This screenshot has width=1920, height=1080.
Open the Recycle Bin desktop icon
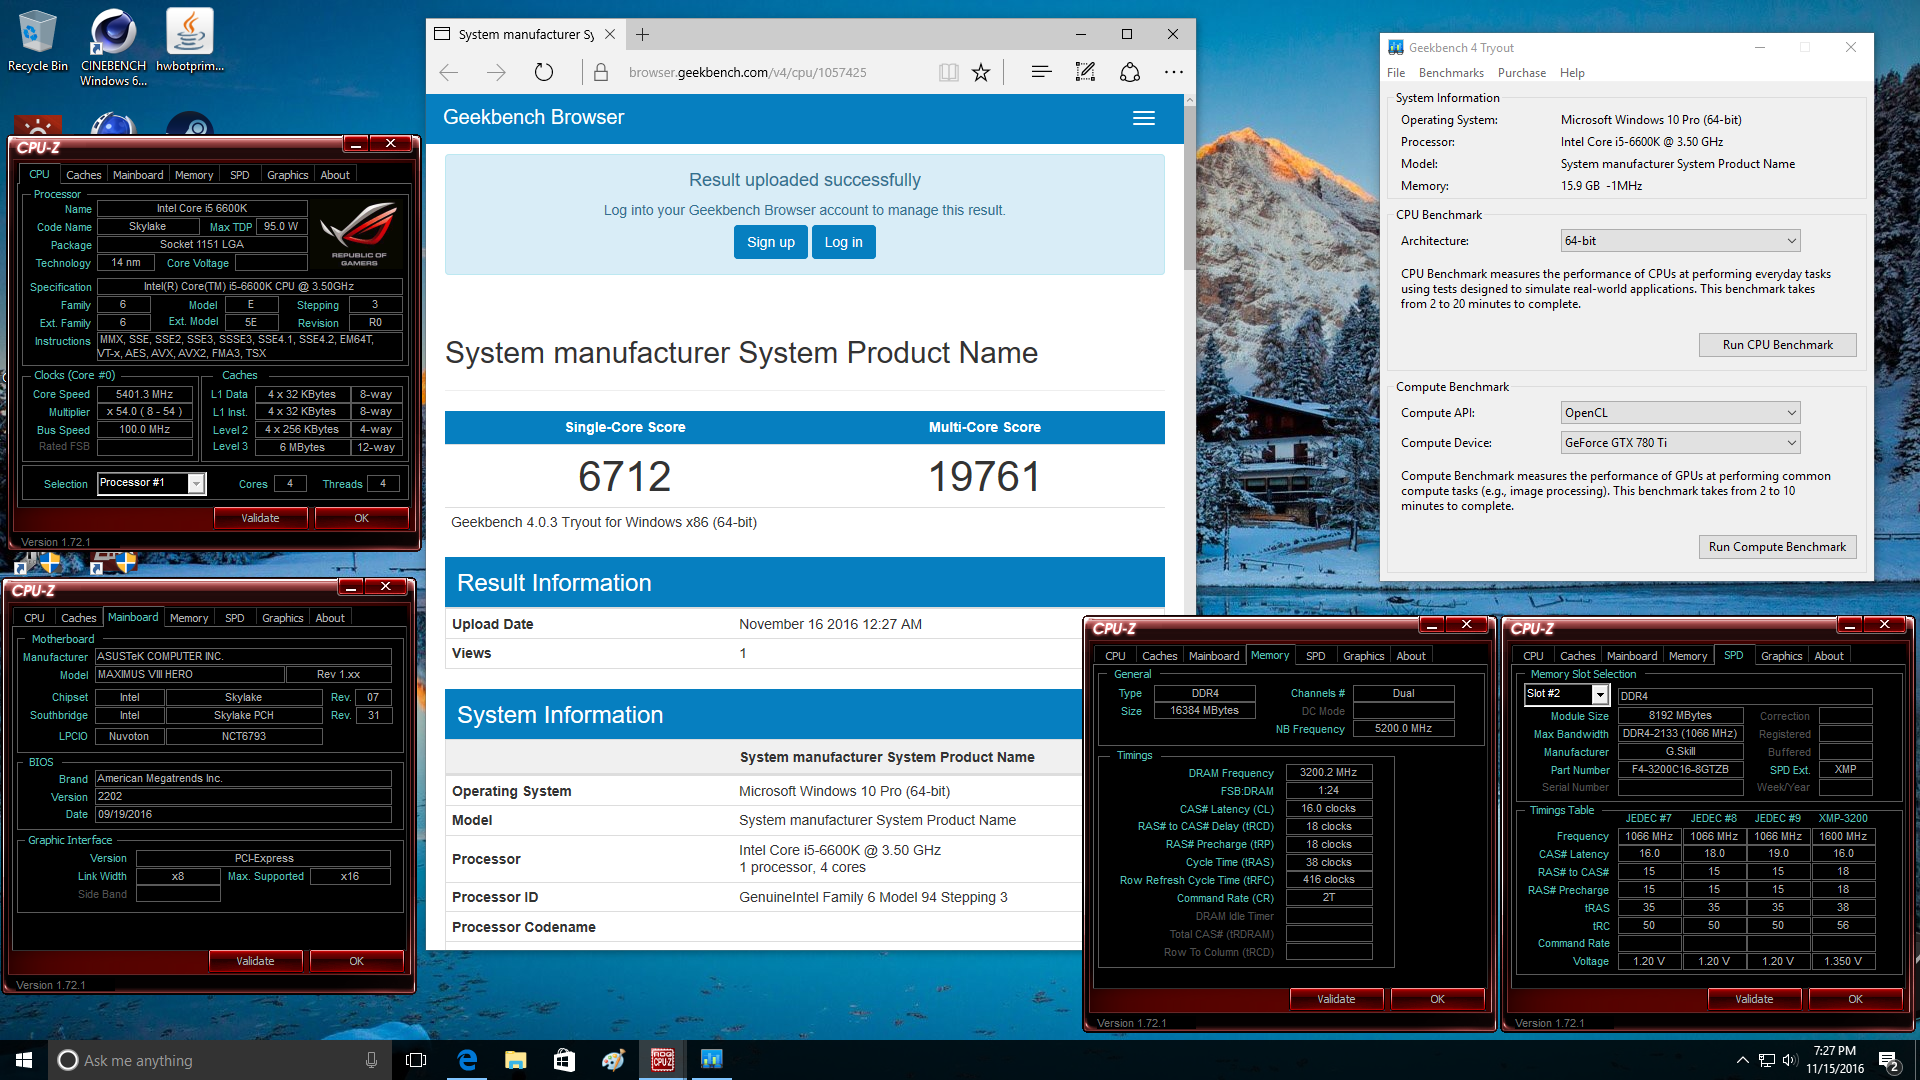click(x=37, y=42)
